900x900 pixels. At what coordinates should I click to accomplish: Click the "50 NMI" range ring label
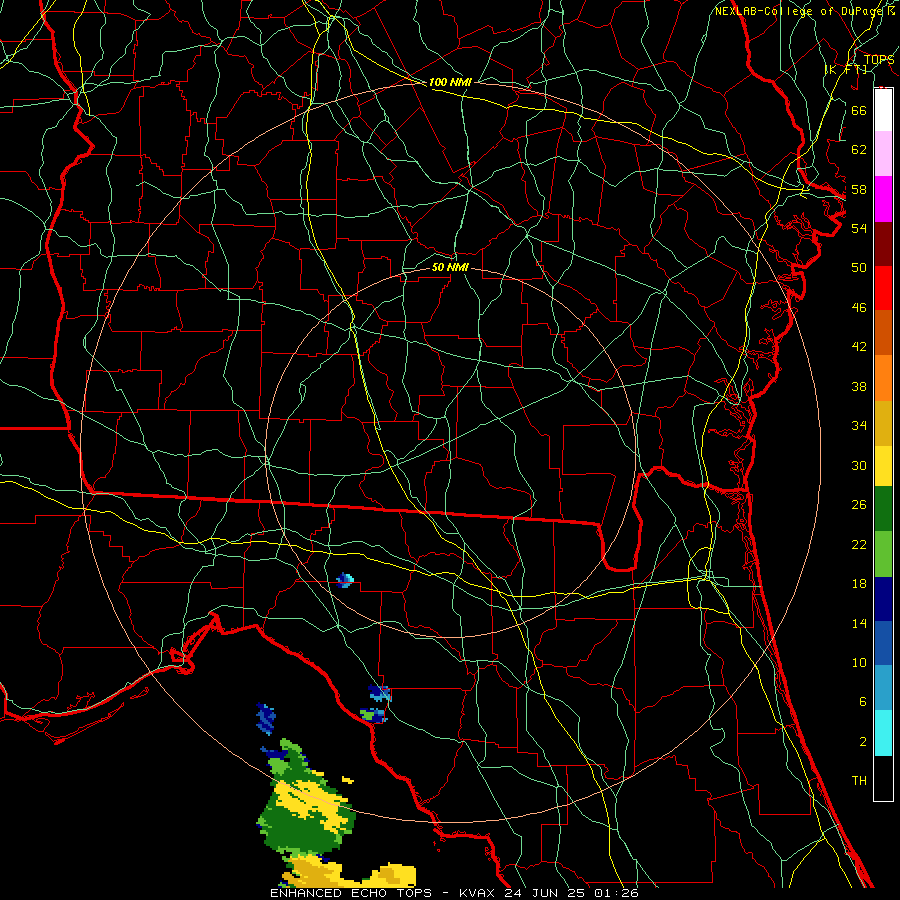point(450,267)
